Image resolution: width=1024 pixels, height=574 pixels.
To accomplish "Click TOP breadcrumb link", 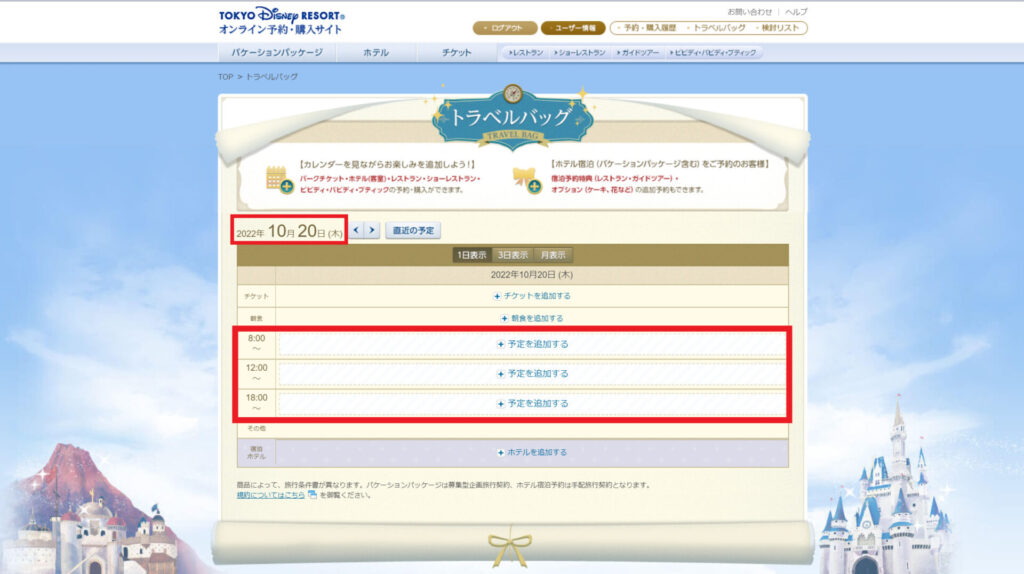I will pyautogui.click(x=225, y=77).
